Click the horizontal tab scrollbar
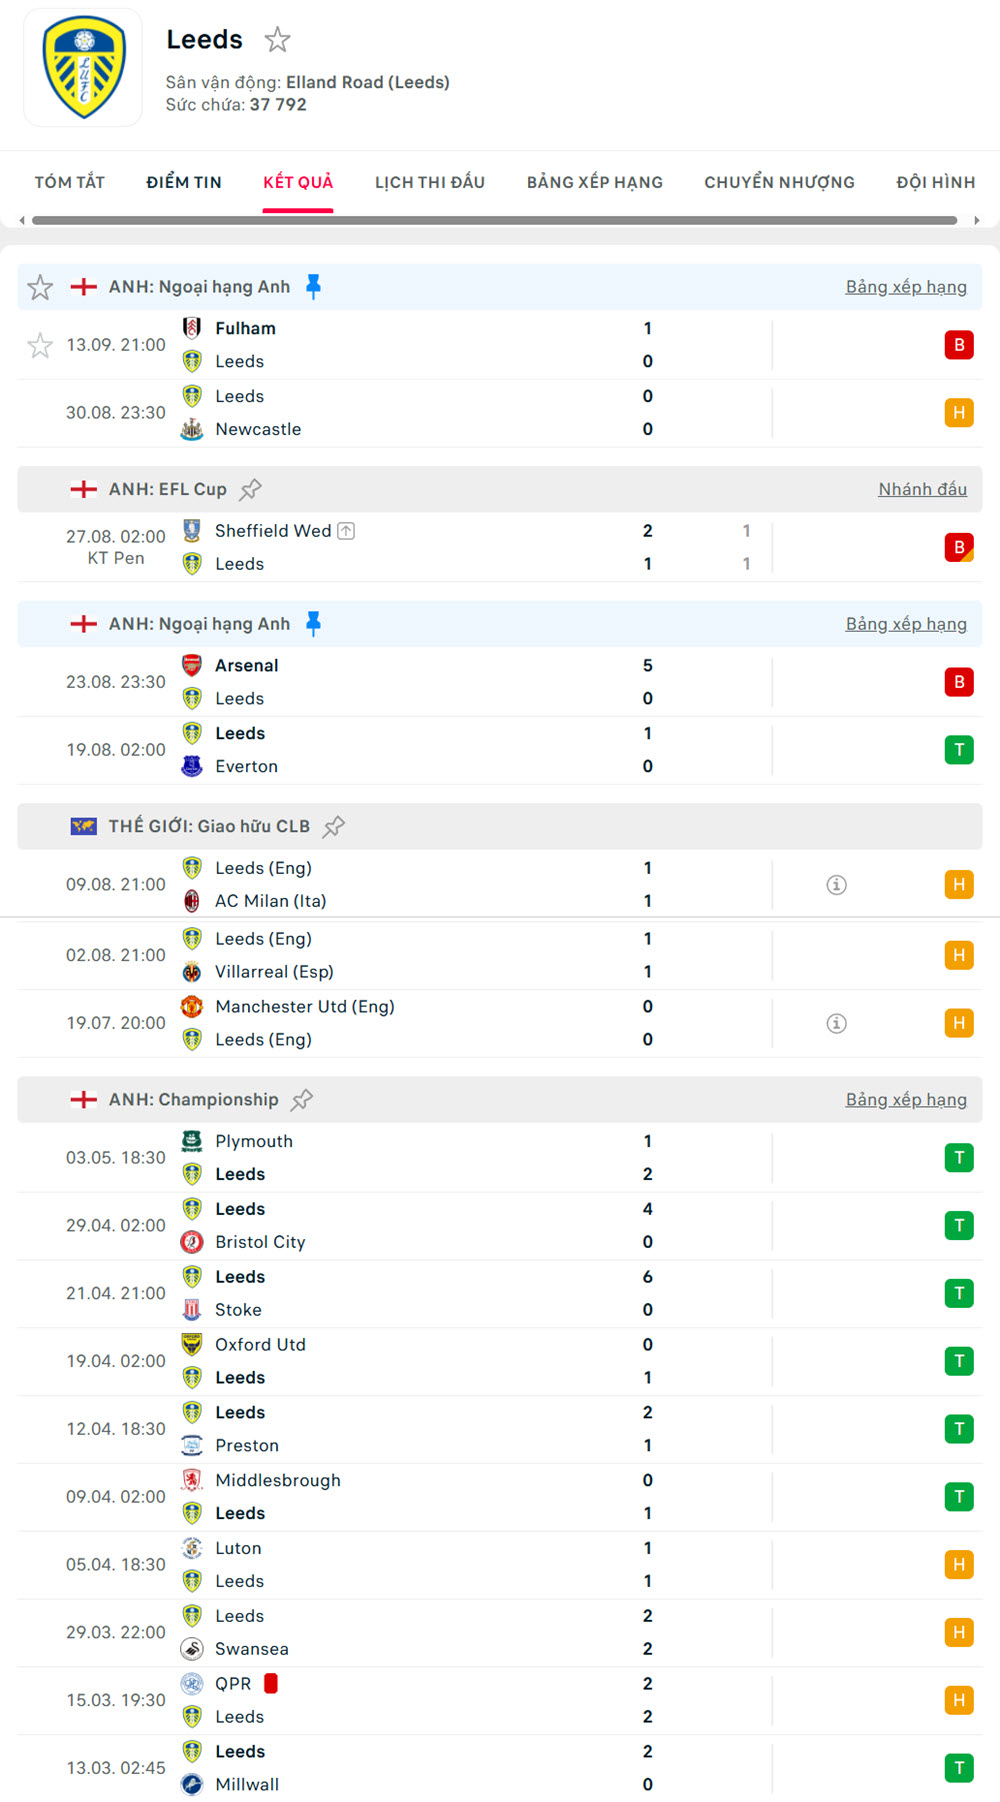This screenshot has width=1000, height=1802. [x=494, y=220]
